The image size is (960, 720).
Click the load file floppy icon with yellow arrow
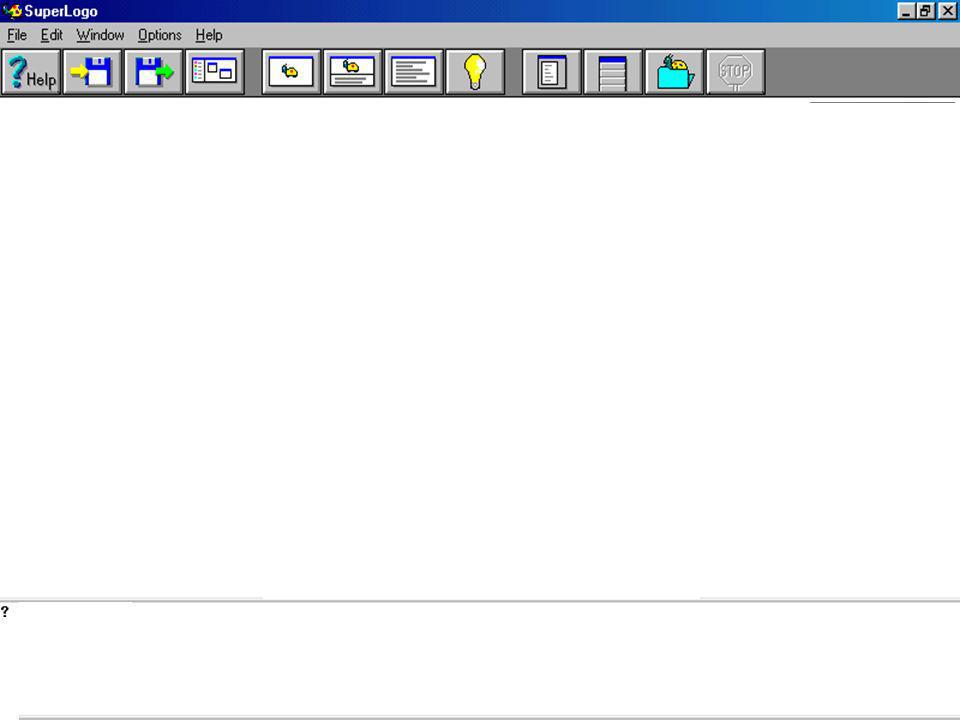pyautogui.click(x=92, y=72)
